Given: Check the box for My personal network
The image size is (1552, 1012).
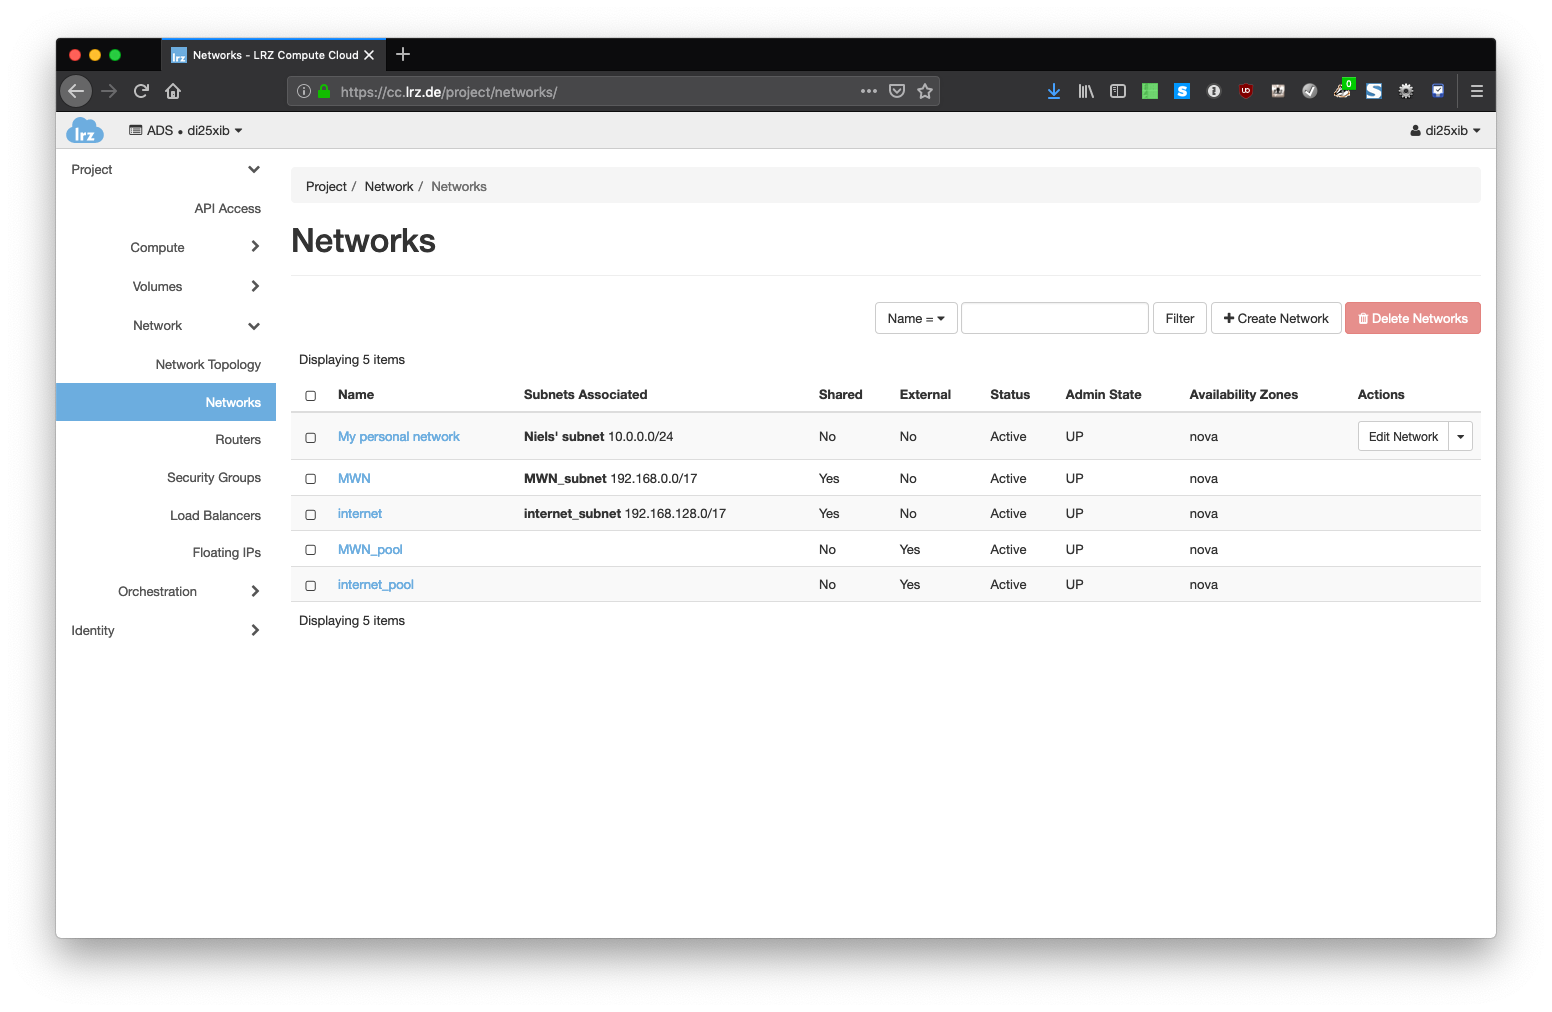Looking at the screenshot, I should click(311, 438).
